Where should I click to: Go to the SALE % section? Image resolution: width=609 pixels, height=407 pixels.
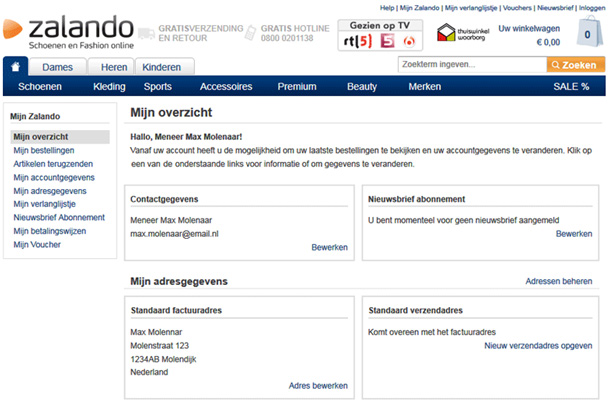click(571, 86)
